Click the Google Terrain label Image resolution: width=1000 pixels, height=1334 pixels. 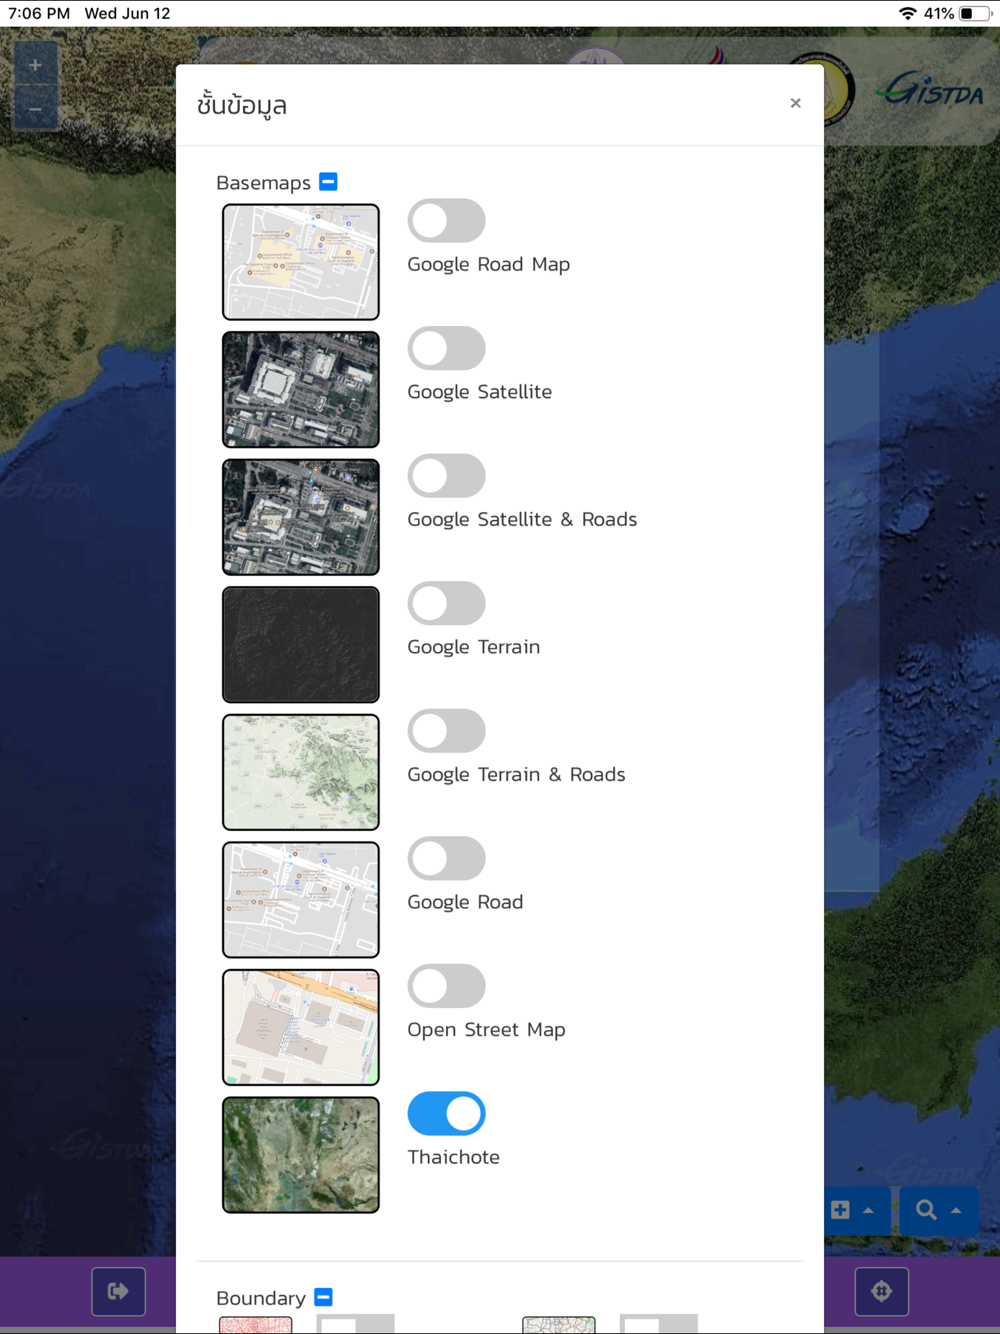[x=473, y=647]
